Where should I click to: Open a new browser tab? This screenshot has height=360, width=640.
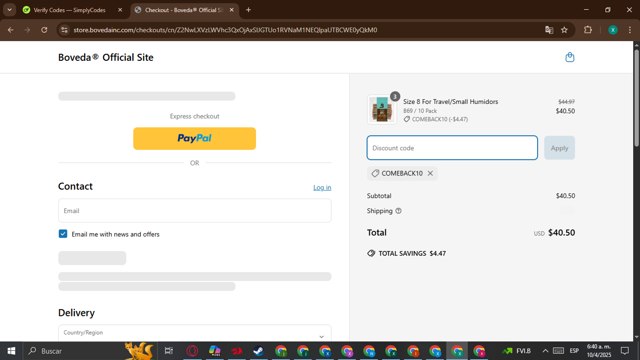point(248,10)
